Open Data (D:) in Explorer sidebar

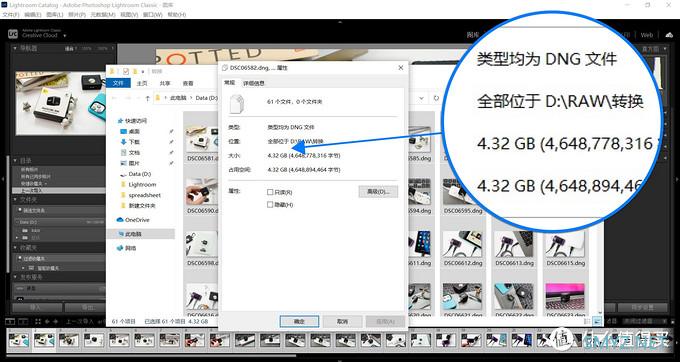135,174
